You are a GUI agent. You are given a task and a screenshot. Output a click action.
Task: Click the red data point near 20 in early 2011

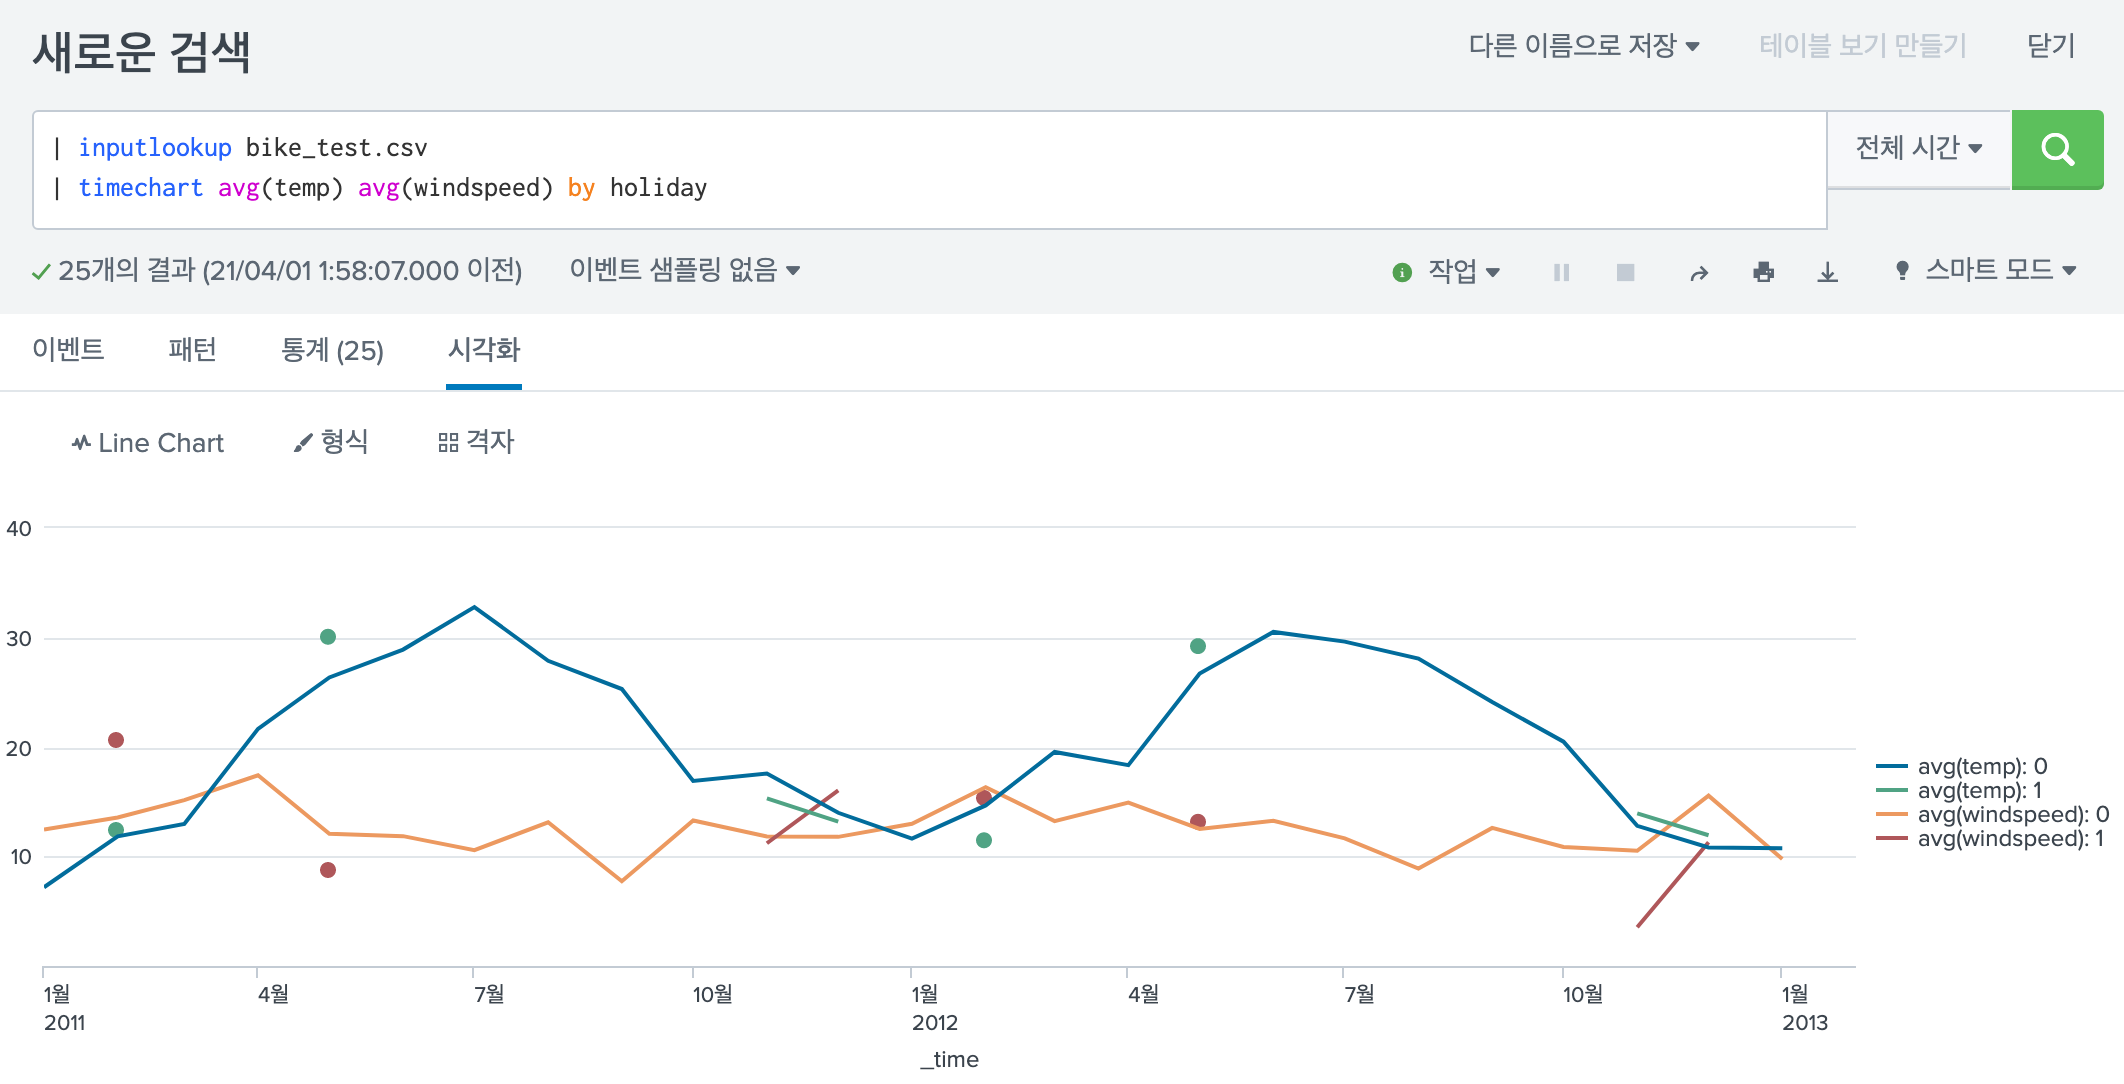[116, 740]
